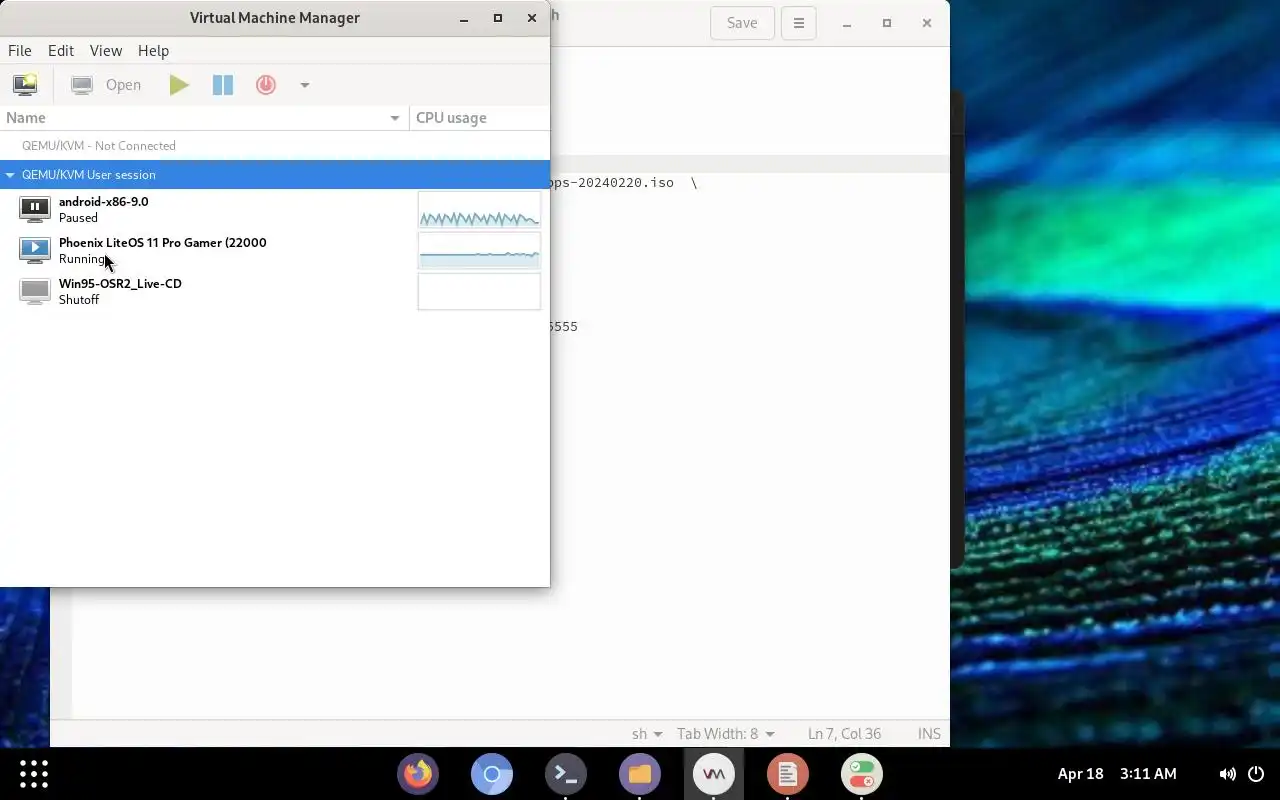Image resolution: width=1280 pixels, height=800 pixels.
Task: Click the empty CPU graph for Win95-OSR2_Live-CD
Action: coord(479,292)
